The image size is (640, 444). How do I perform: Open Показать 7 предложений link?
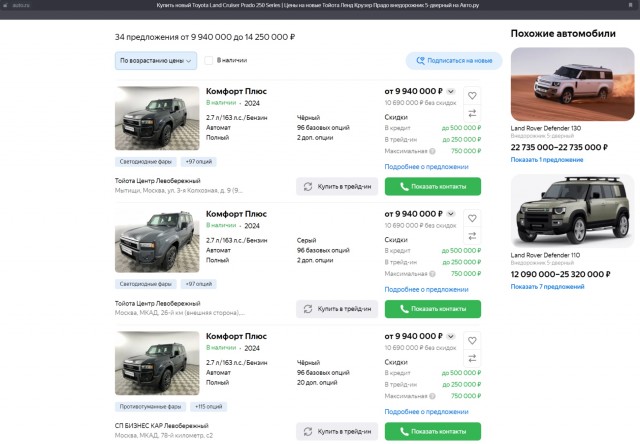(547, 286)
